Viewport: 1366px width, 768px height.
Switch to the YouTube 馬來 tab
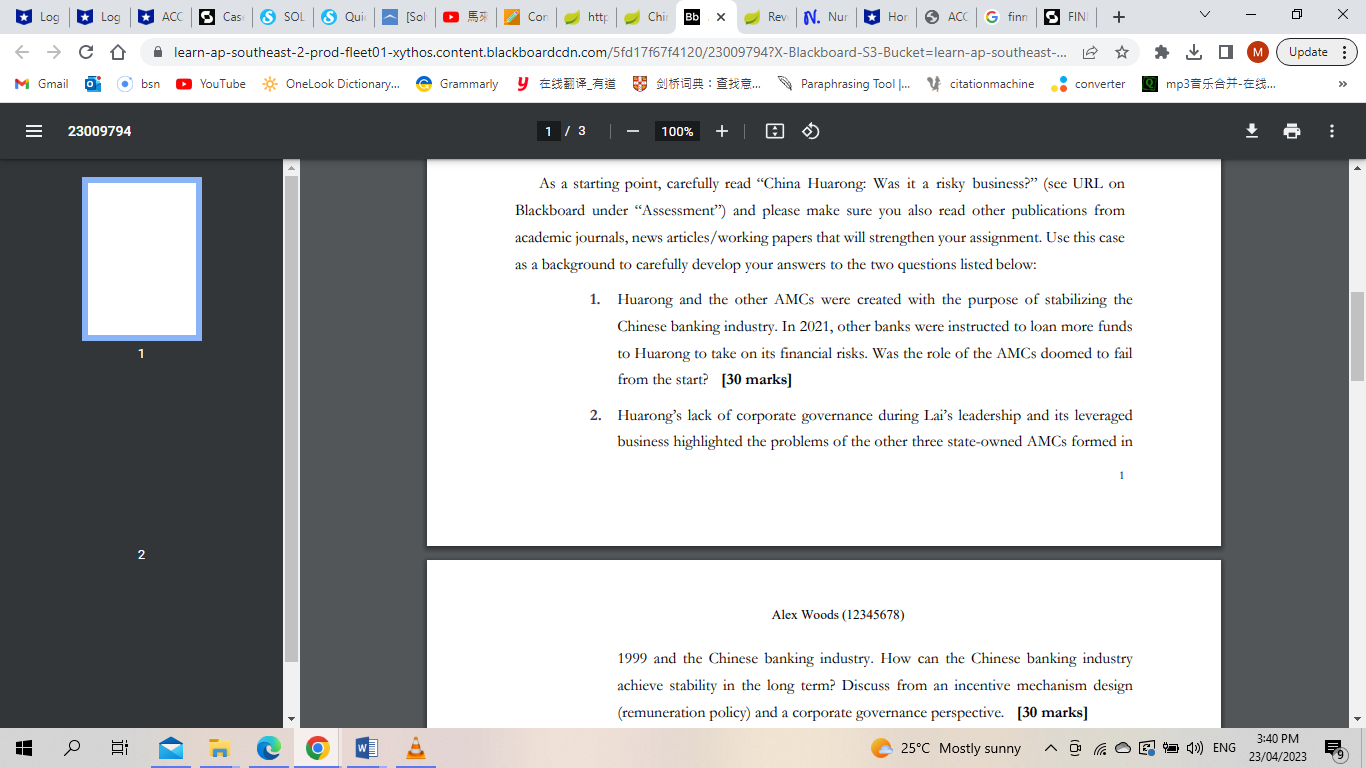tap(464, 17)
